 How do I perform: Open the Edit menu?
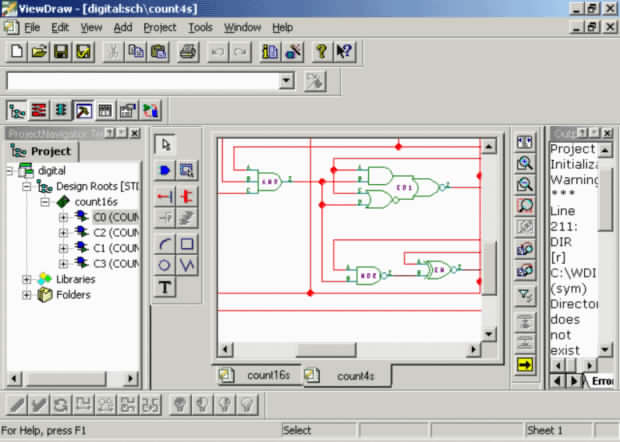click(x=60, y=28)
